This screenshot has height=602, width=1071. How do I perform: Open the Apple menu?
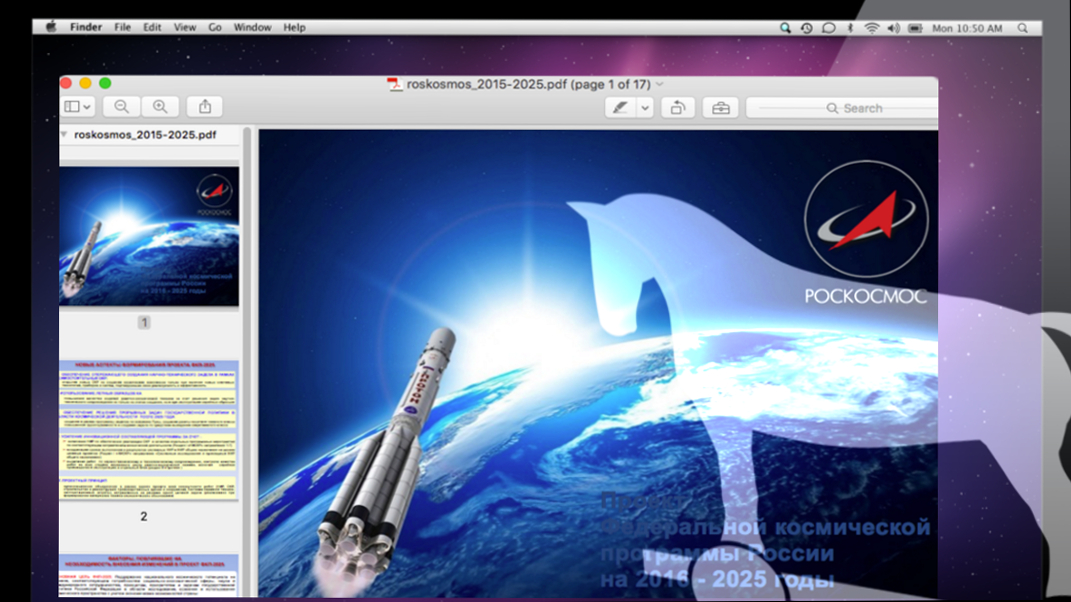pos(51,27)
